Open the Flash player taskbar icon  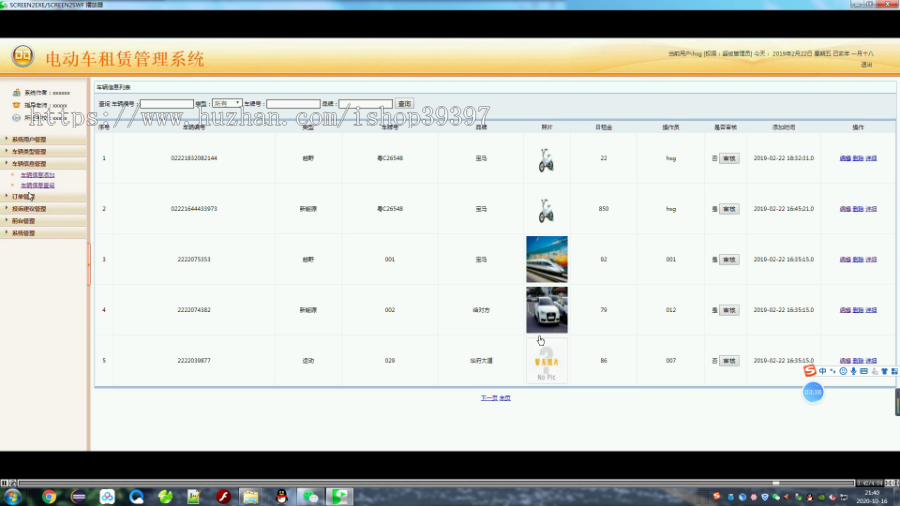(223, 497)
